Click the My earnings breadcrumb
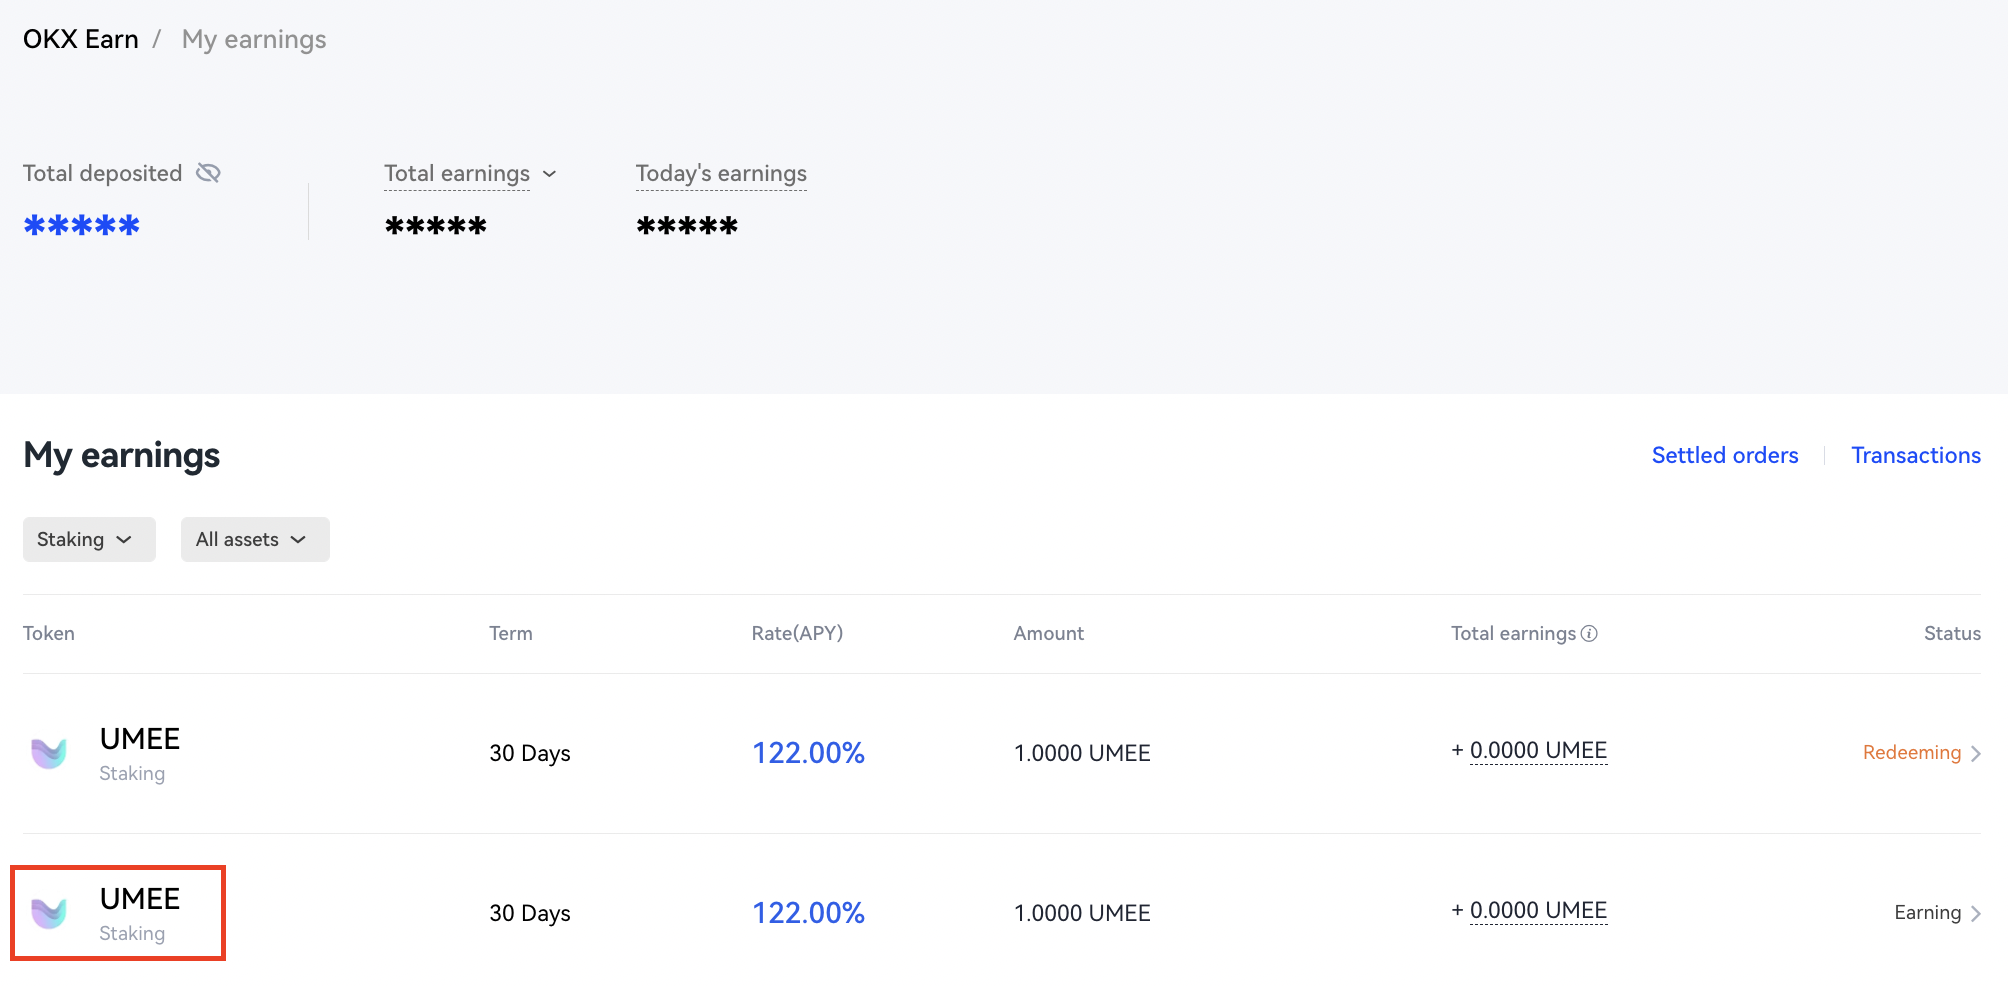The height and width of the screenshot is (986, 2008). tap(254, 39)
